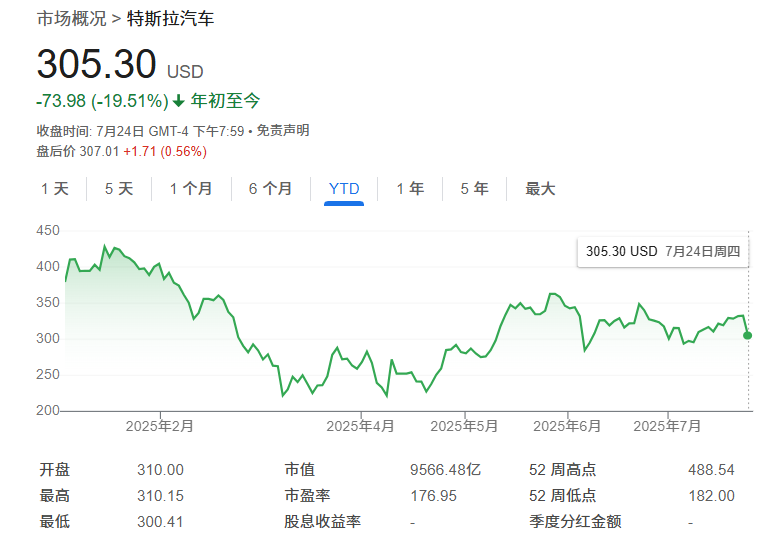Click the 免责声明 link
784x551 pixels.
pos(283,131)
